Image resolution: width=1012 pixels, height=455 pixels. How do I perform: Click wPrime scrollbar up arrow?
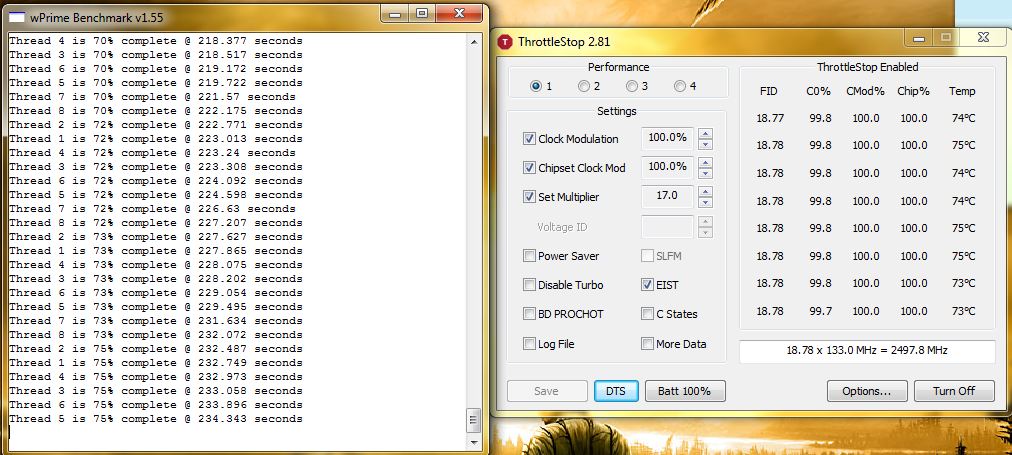click(x=474, y=42)
